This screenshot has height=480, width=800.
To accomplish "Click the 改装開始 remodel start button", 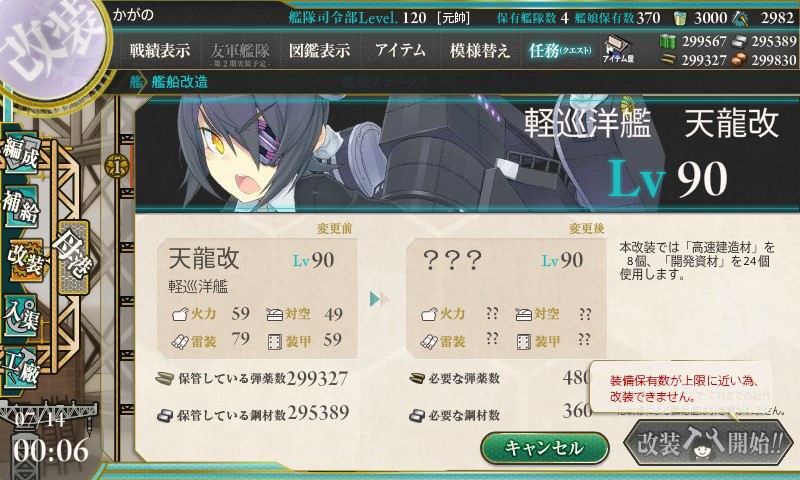I will click(709, 442).
